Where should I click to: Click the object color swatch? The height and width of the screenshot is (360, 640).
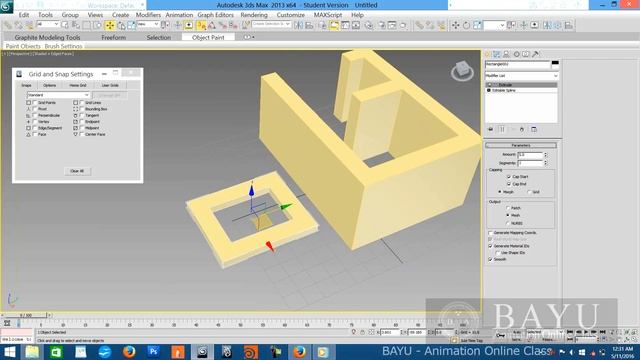tap(555, 64)
